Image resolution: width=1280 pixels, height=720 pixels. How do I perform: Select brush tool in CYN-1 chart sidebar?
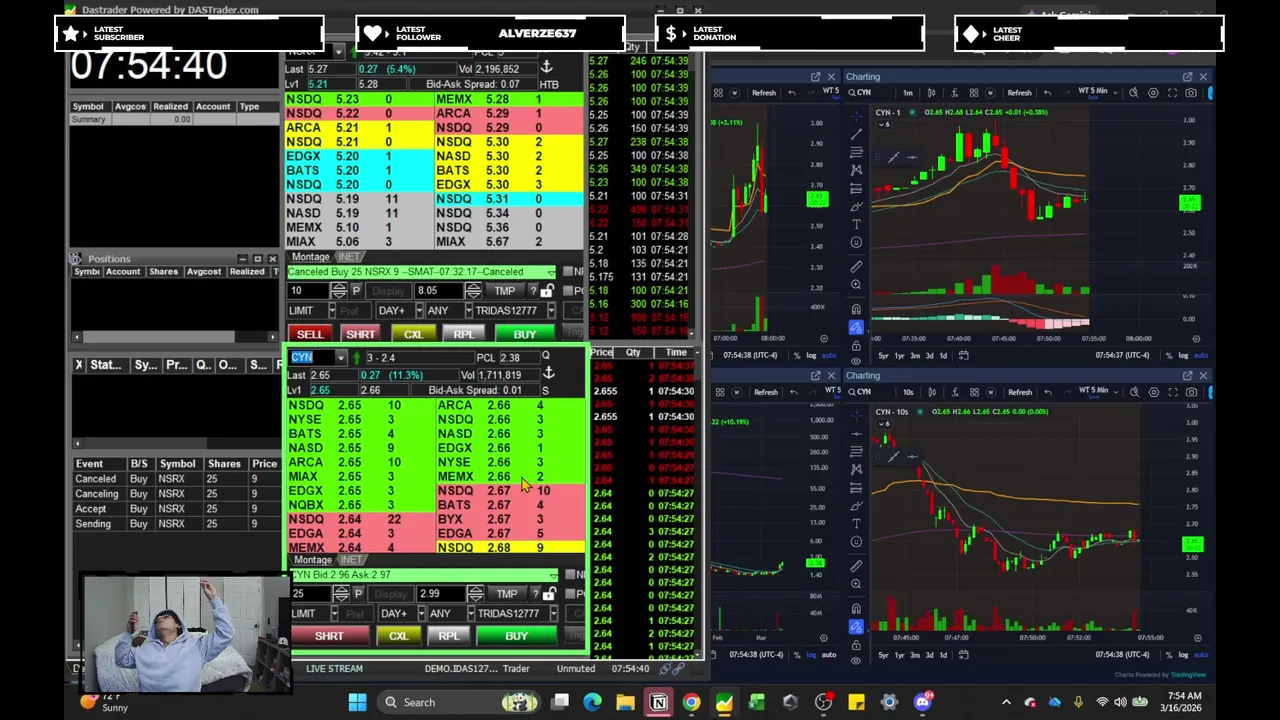(x=856, y=206)
